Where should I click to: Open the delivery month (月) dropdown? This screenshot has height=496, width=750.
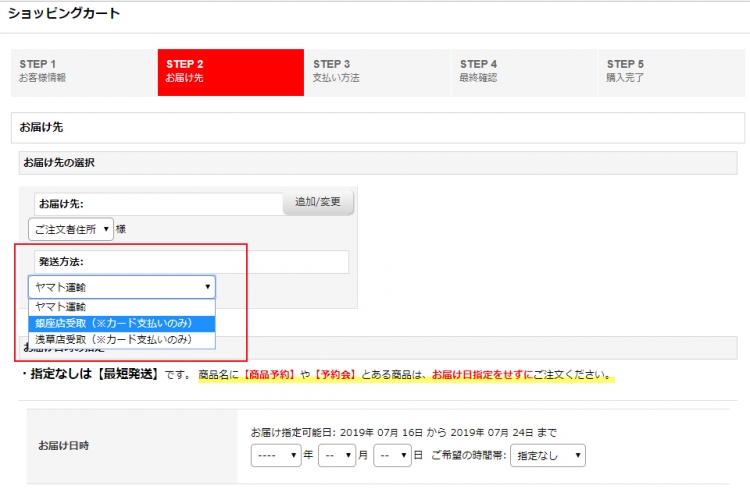(x=337, y=455)
